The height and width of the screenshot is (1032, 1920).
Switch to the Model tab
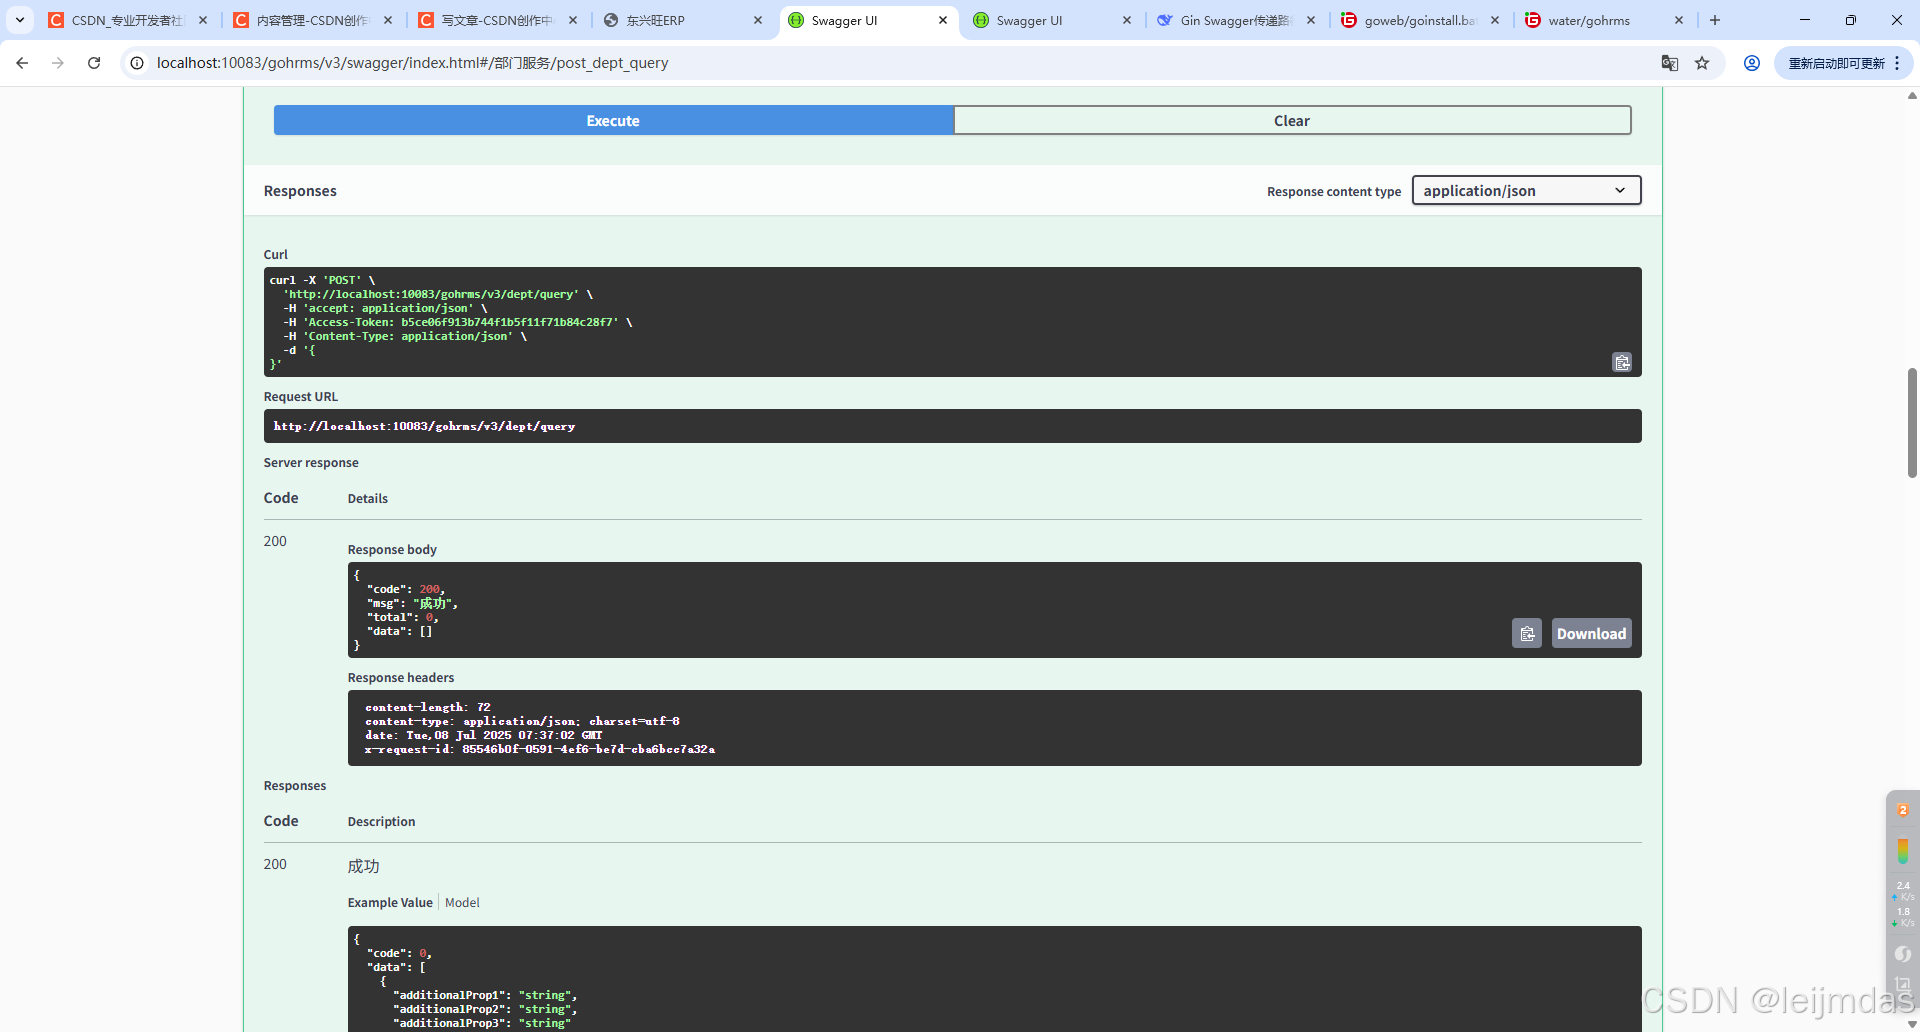[462, 902]
